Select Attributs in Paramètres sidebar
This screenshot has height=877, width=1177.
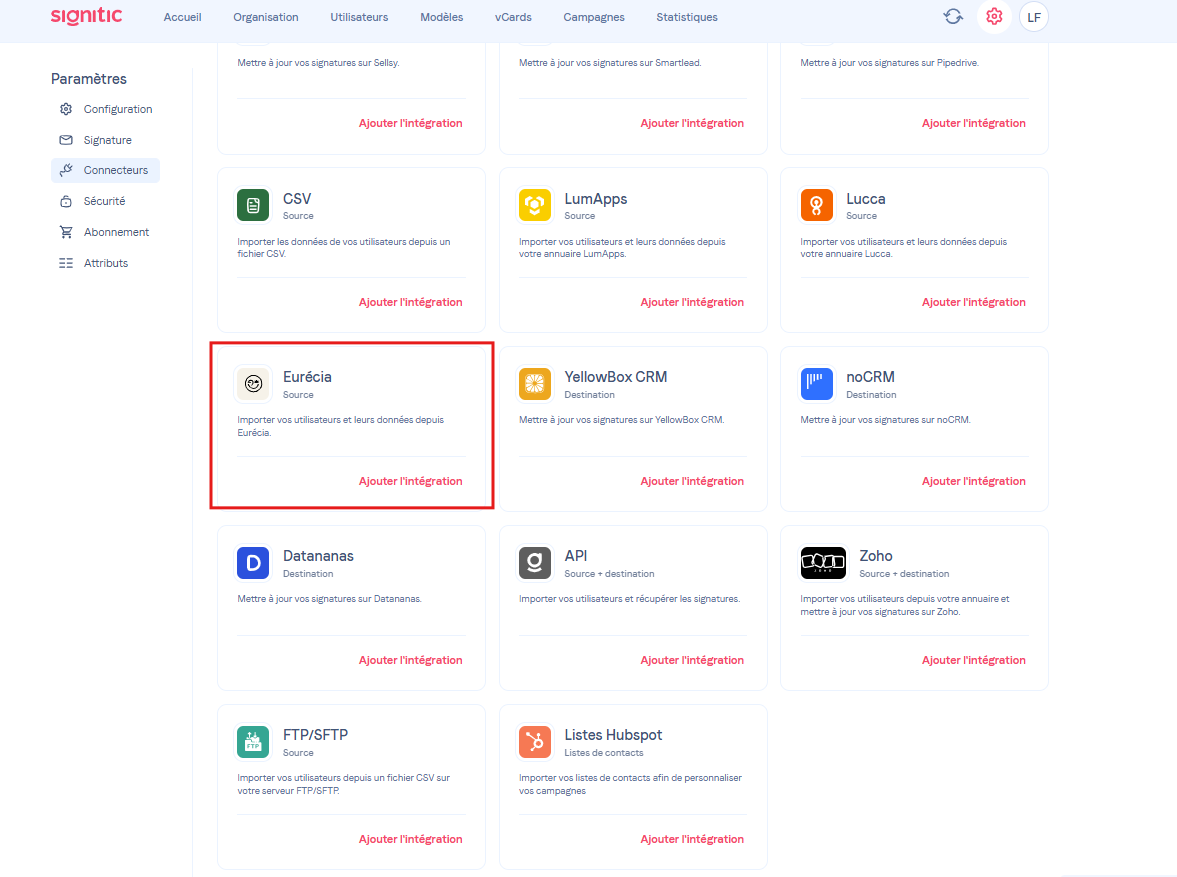(106, 263)
